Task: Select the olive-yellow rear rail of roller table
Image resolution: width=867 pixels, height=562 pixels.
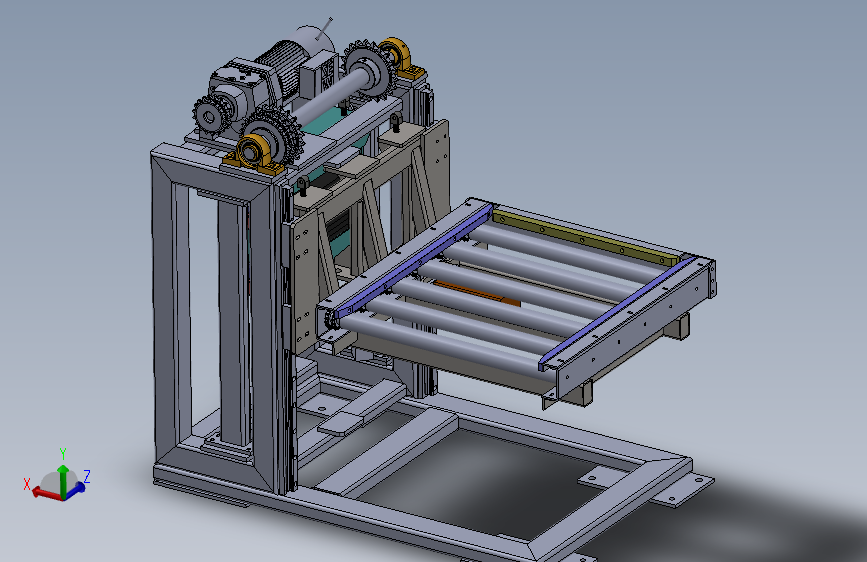Action: click(x=586, y=238)
